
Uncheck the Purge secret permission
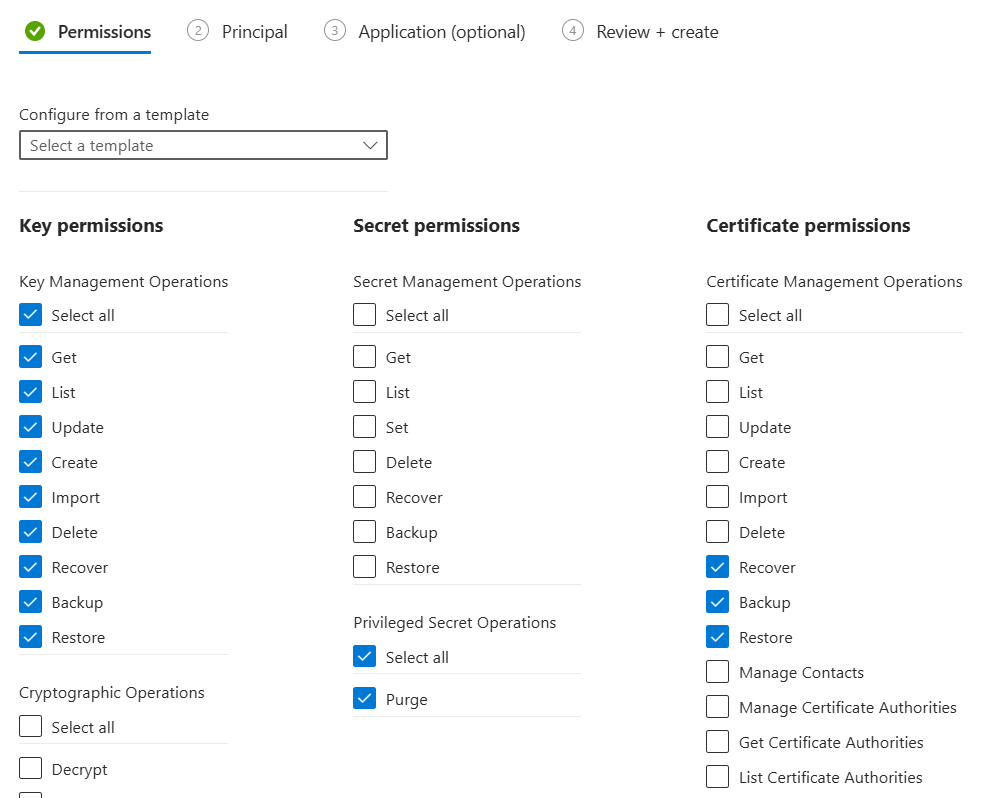pyautogui.click(x=365, y=699)
